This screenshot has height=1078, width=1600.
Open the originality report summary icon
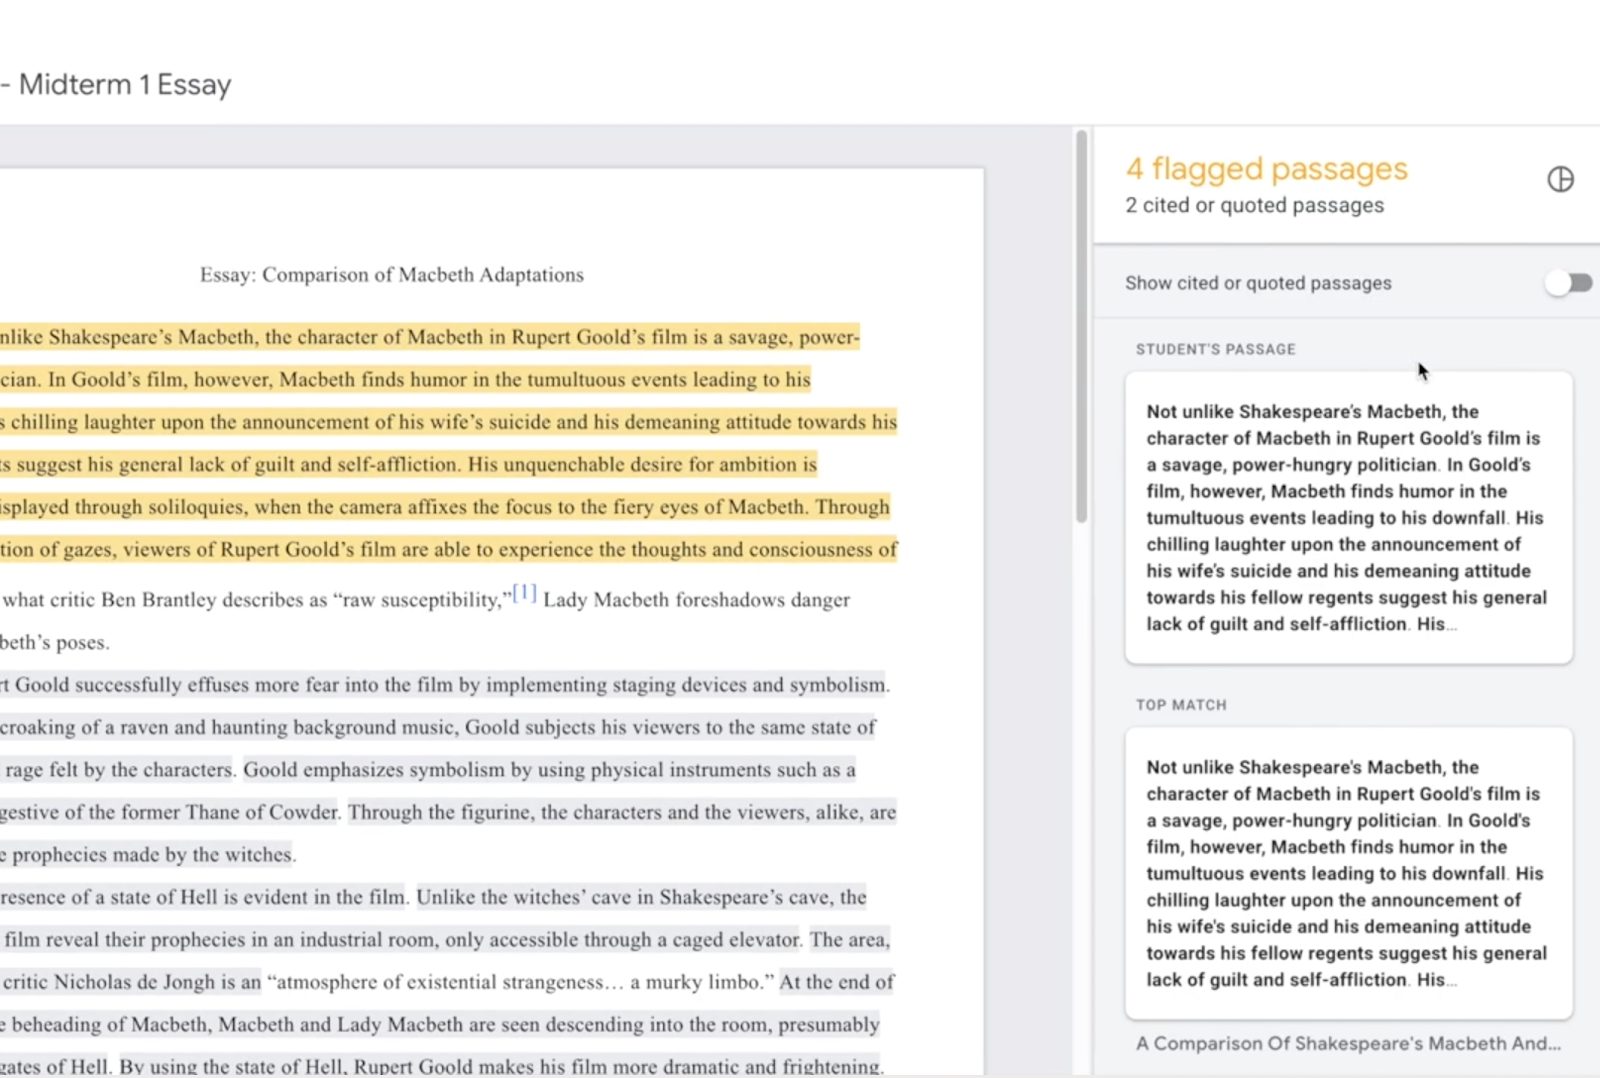pos(1560,179)
